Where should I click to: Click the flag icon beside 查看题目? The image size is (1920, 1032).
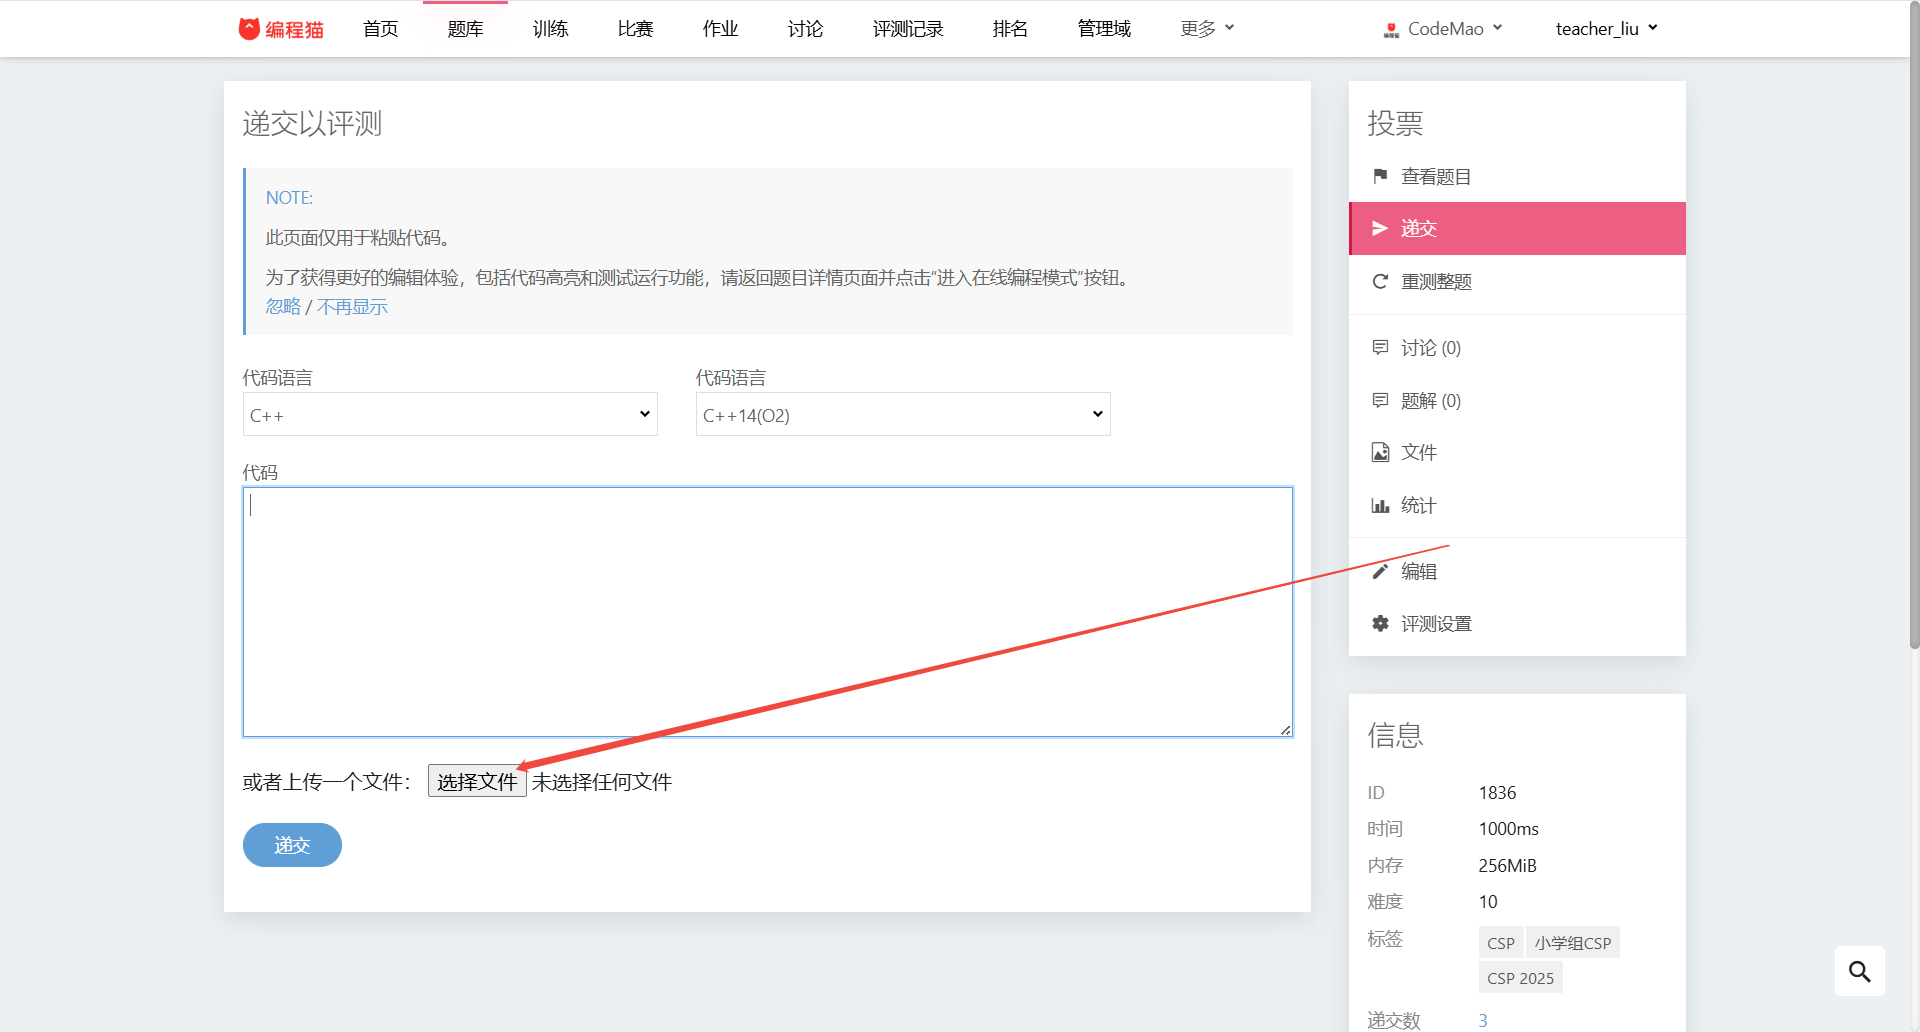[1380, 176]
